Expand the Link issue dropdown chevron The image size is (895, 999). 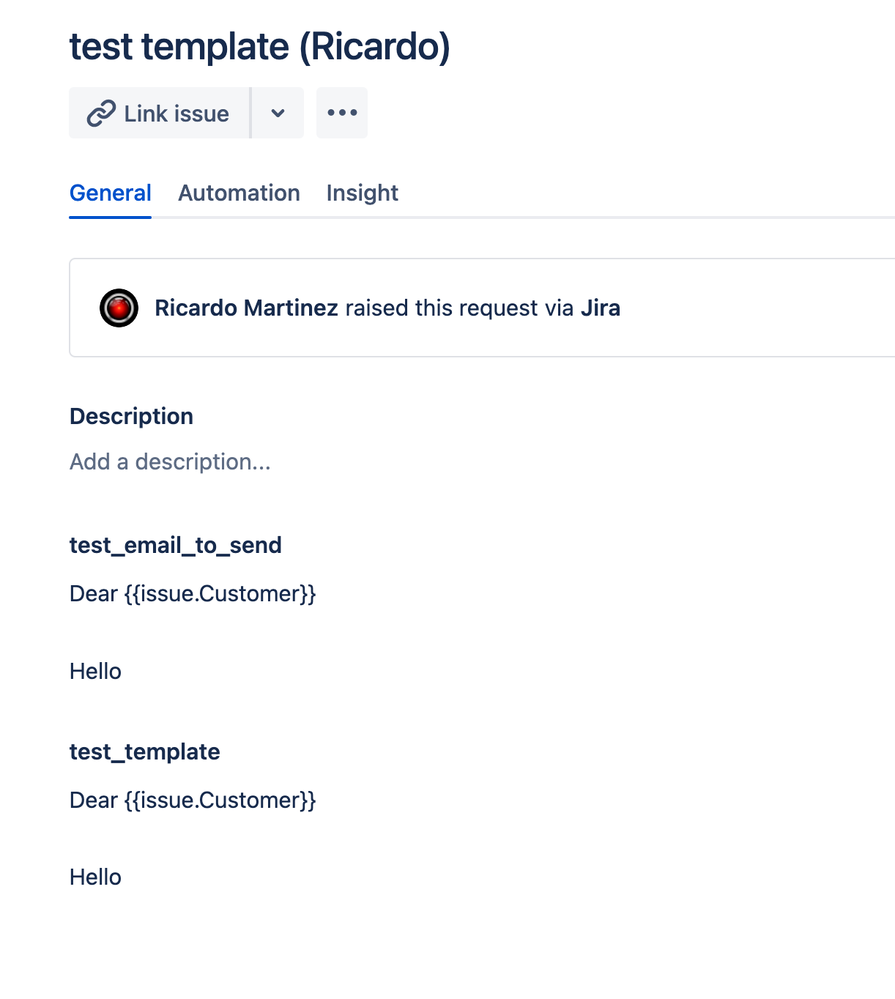click(x=278, y=113)
